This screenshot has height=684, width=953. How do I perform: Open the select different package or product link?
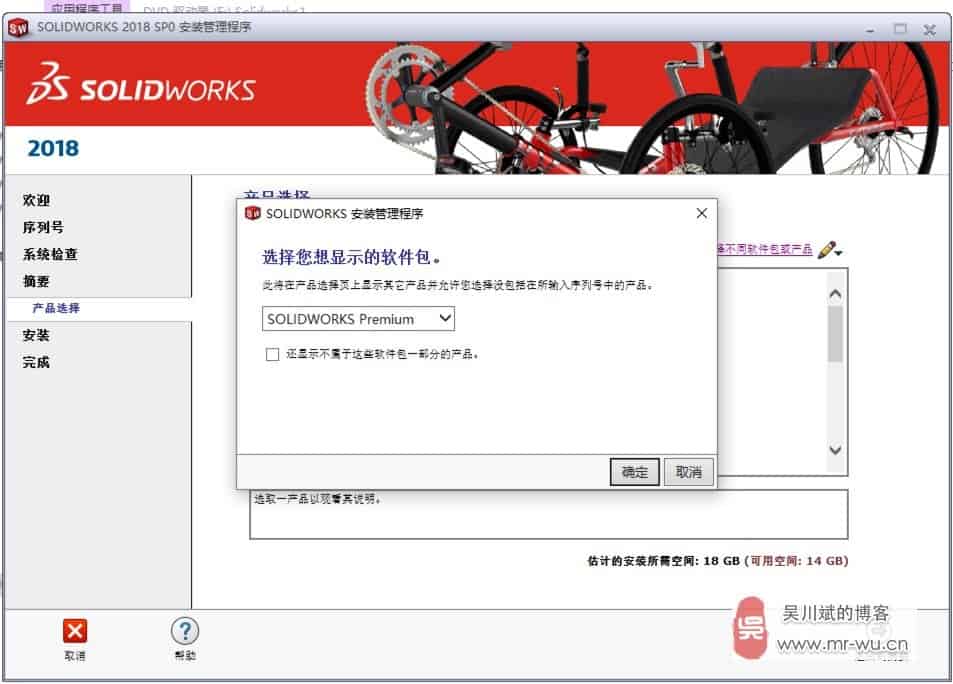coord(765,249)
